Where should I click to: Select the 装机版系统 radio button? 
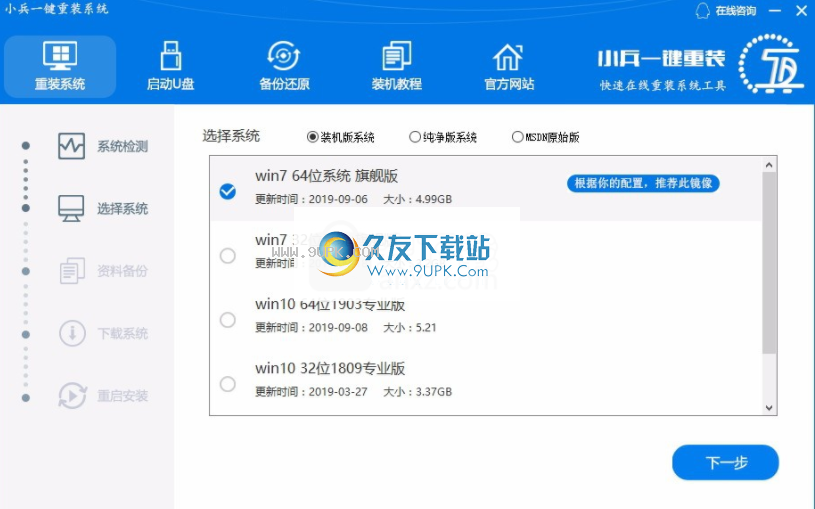312,137
